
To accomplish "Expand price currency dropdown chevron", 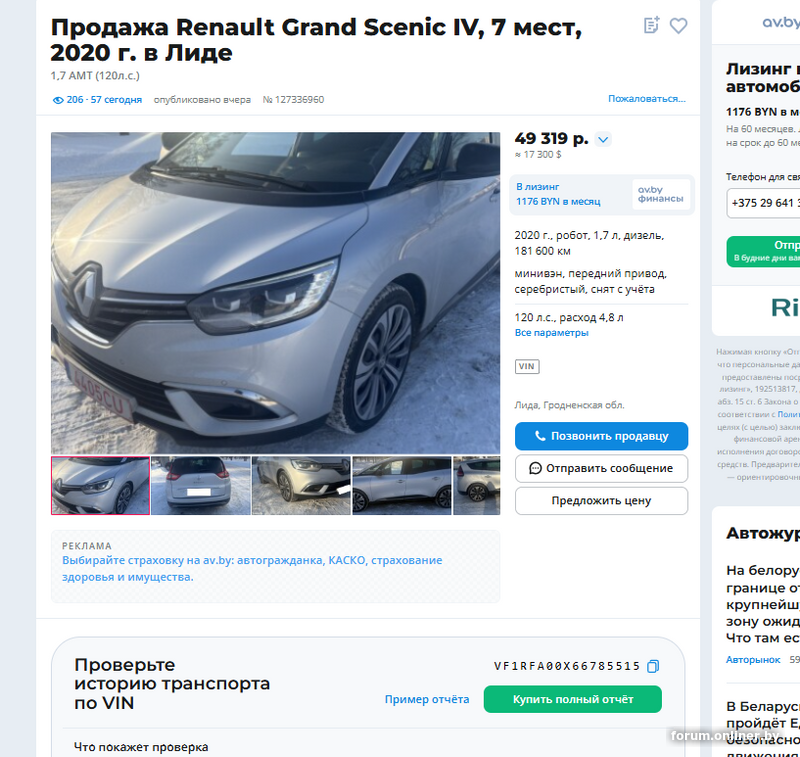I will (x=603, y=139).
